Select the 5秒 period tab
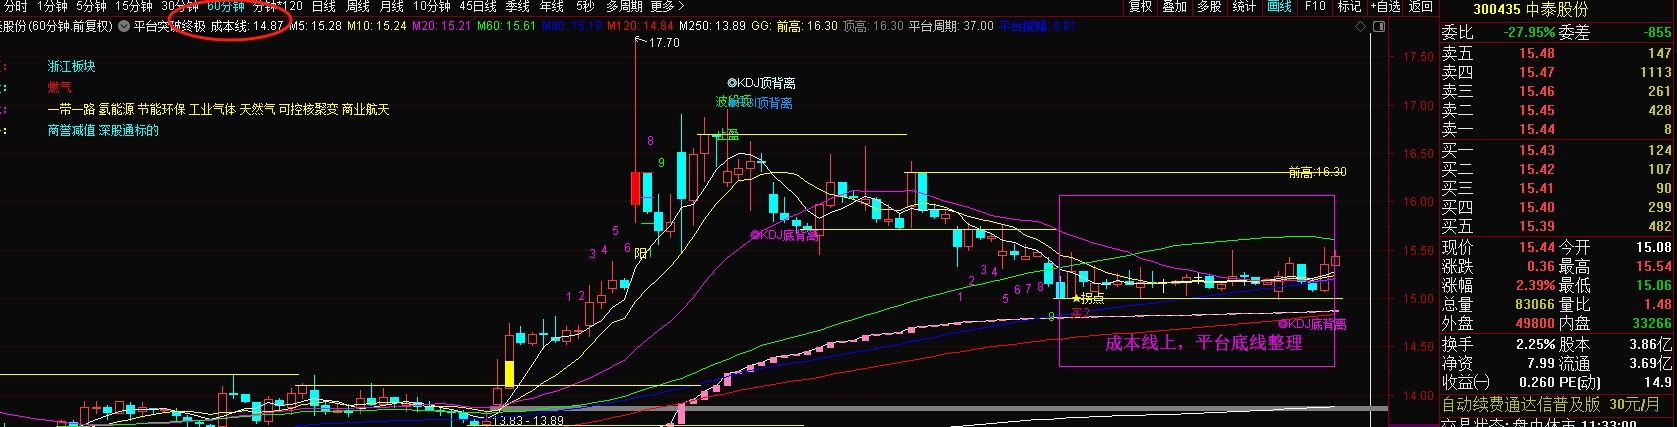The image size is (1677, 427). tap(584, 6)
